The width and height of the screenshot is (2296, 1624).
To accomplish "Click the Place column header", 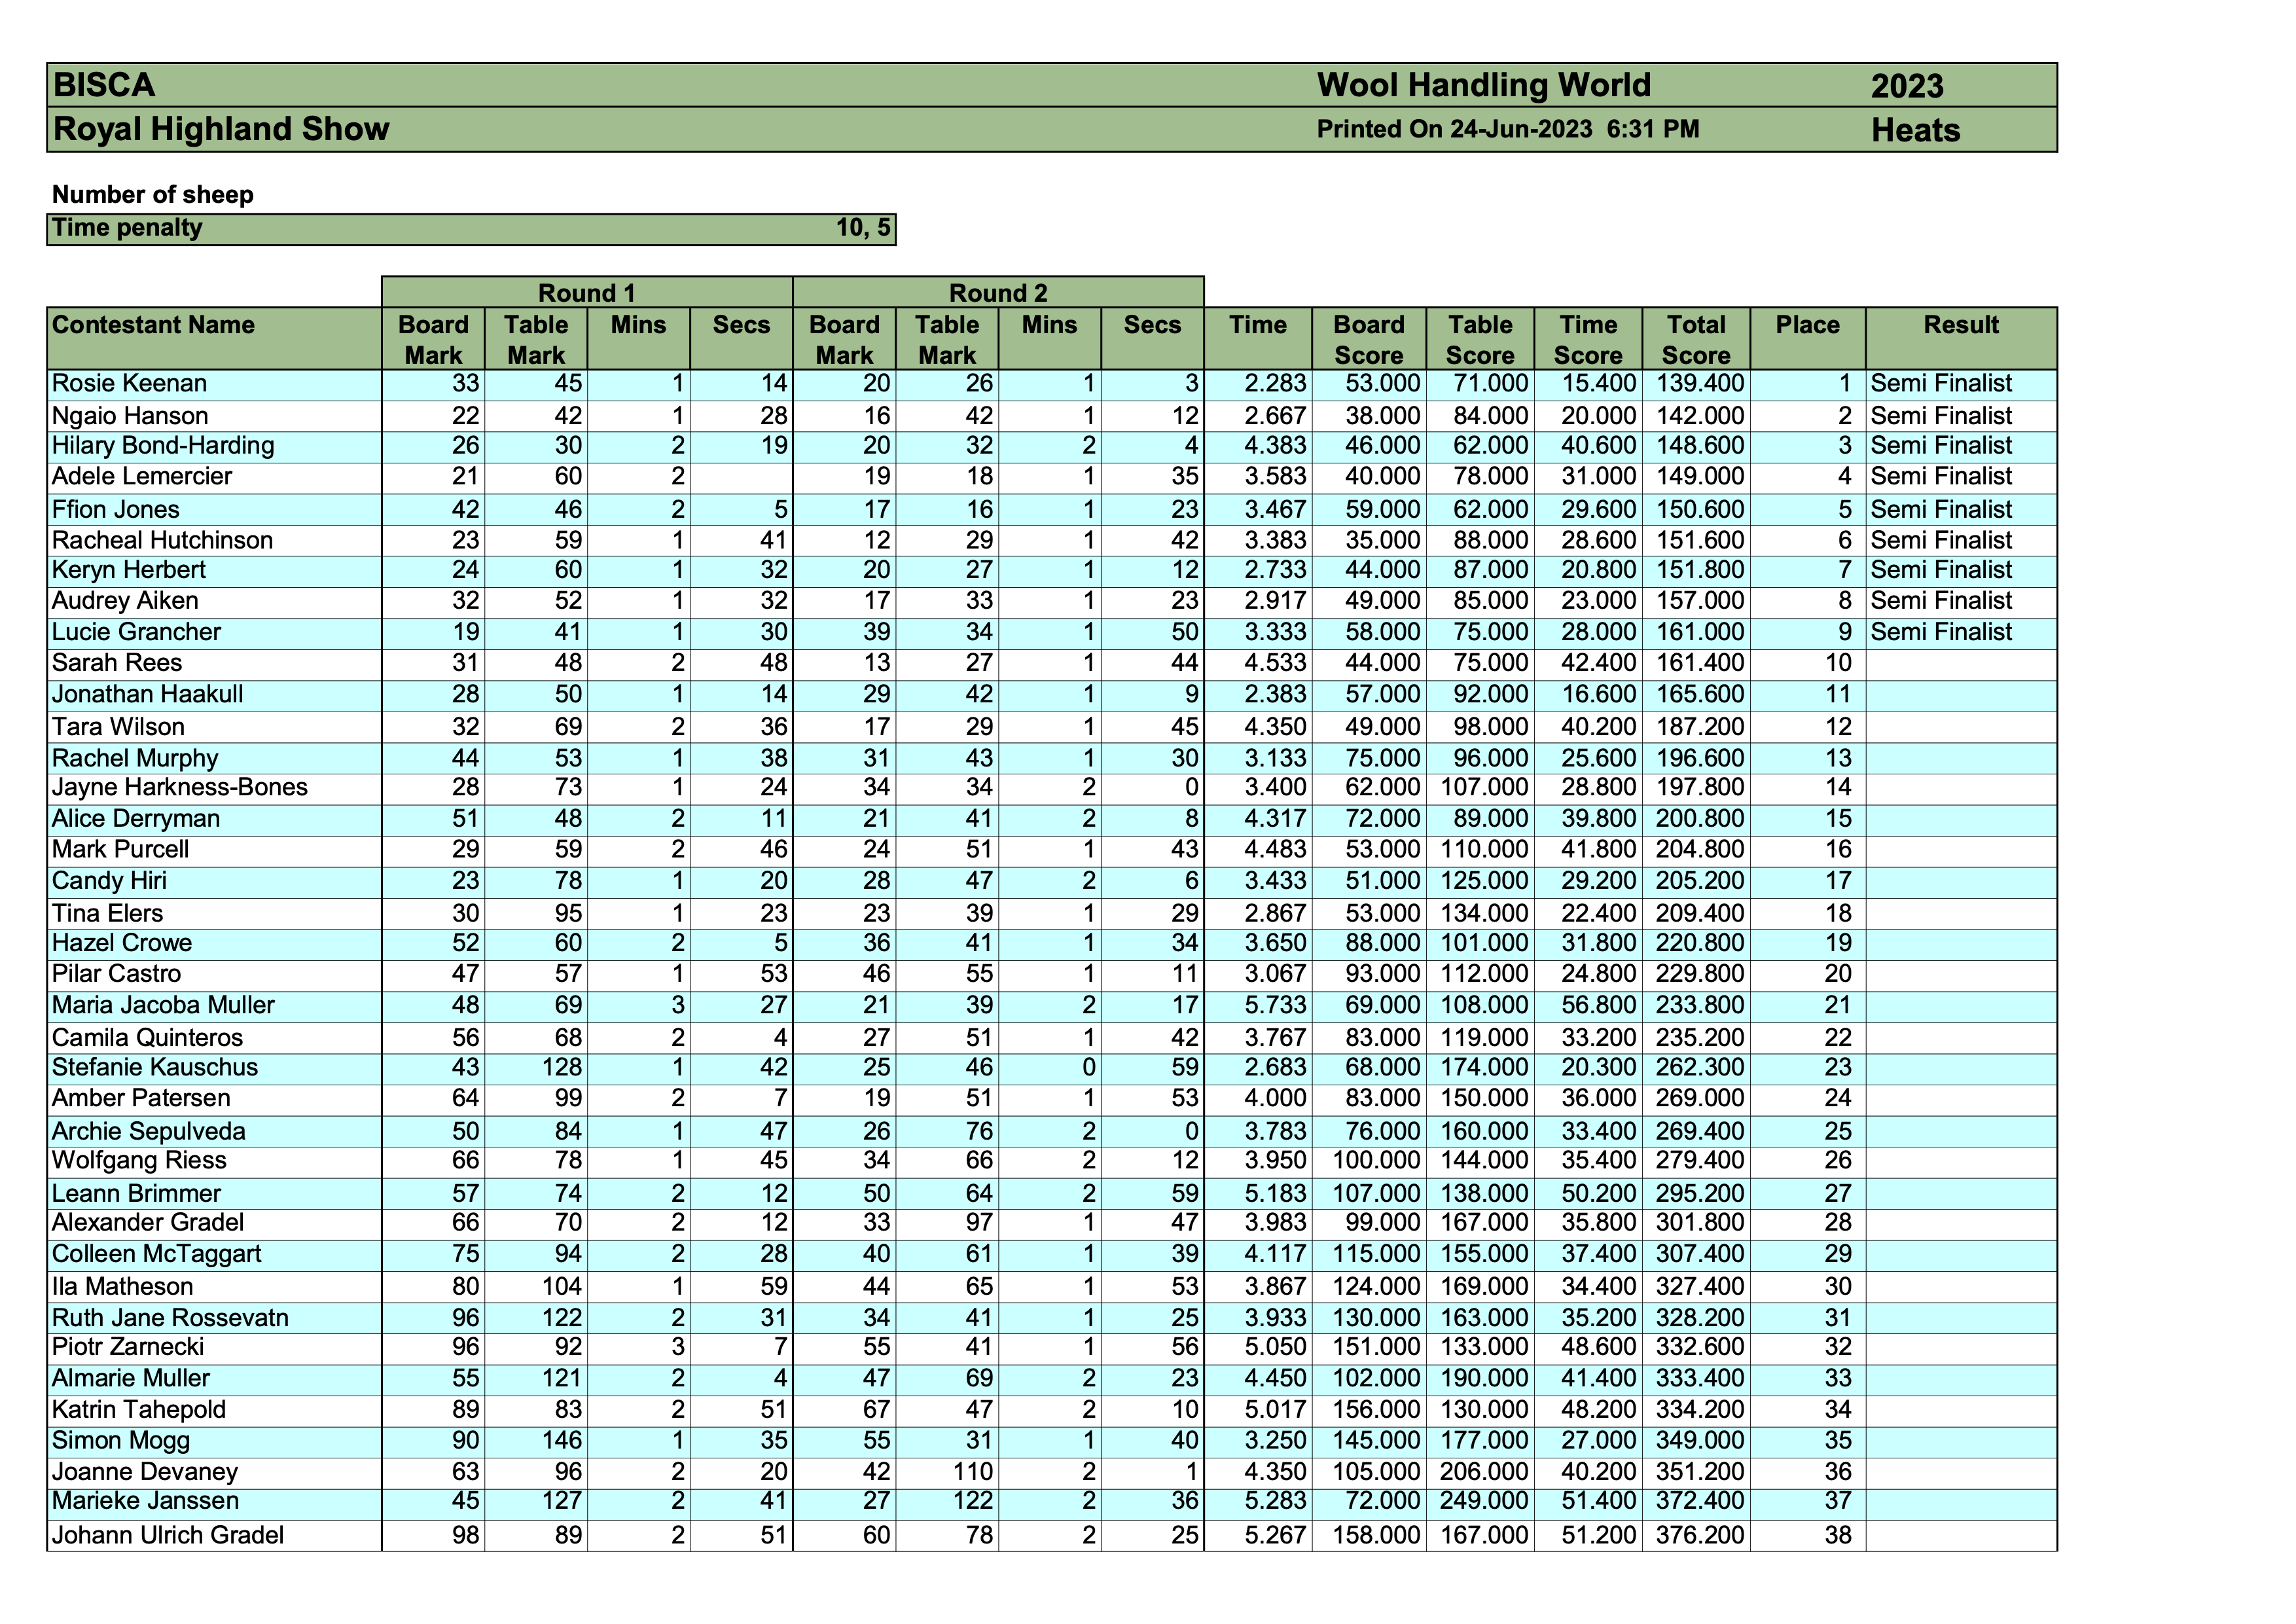I will [x=1806, y=325].
